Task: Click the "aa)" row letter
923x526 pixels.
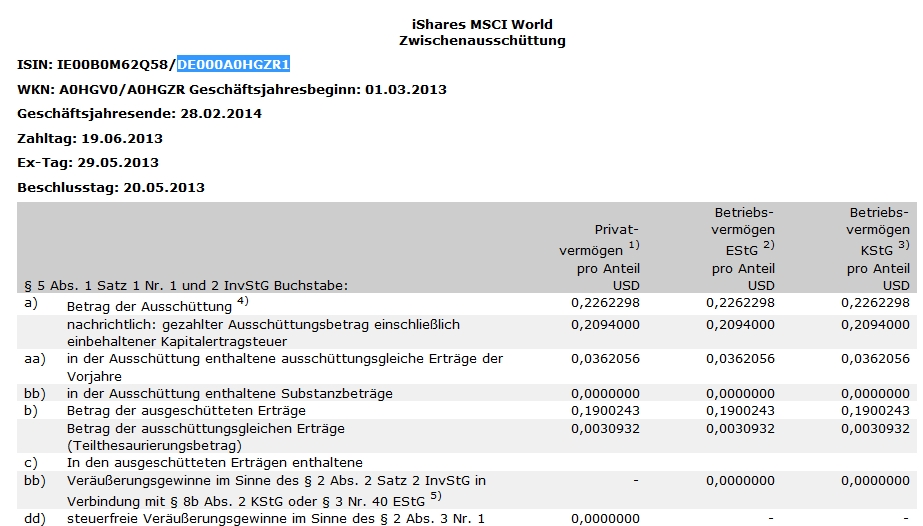Action: pyautogui.click(x=35, y=359)
